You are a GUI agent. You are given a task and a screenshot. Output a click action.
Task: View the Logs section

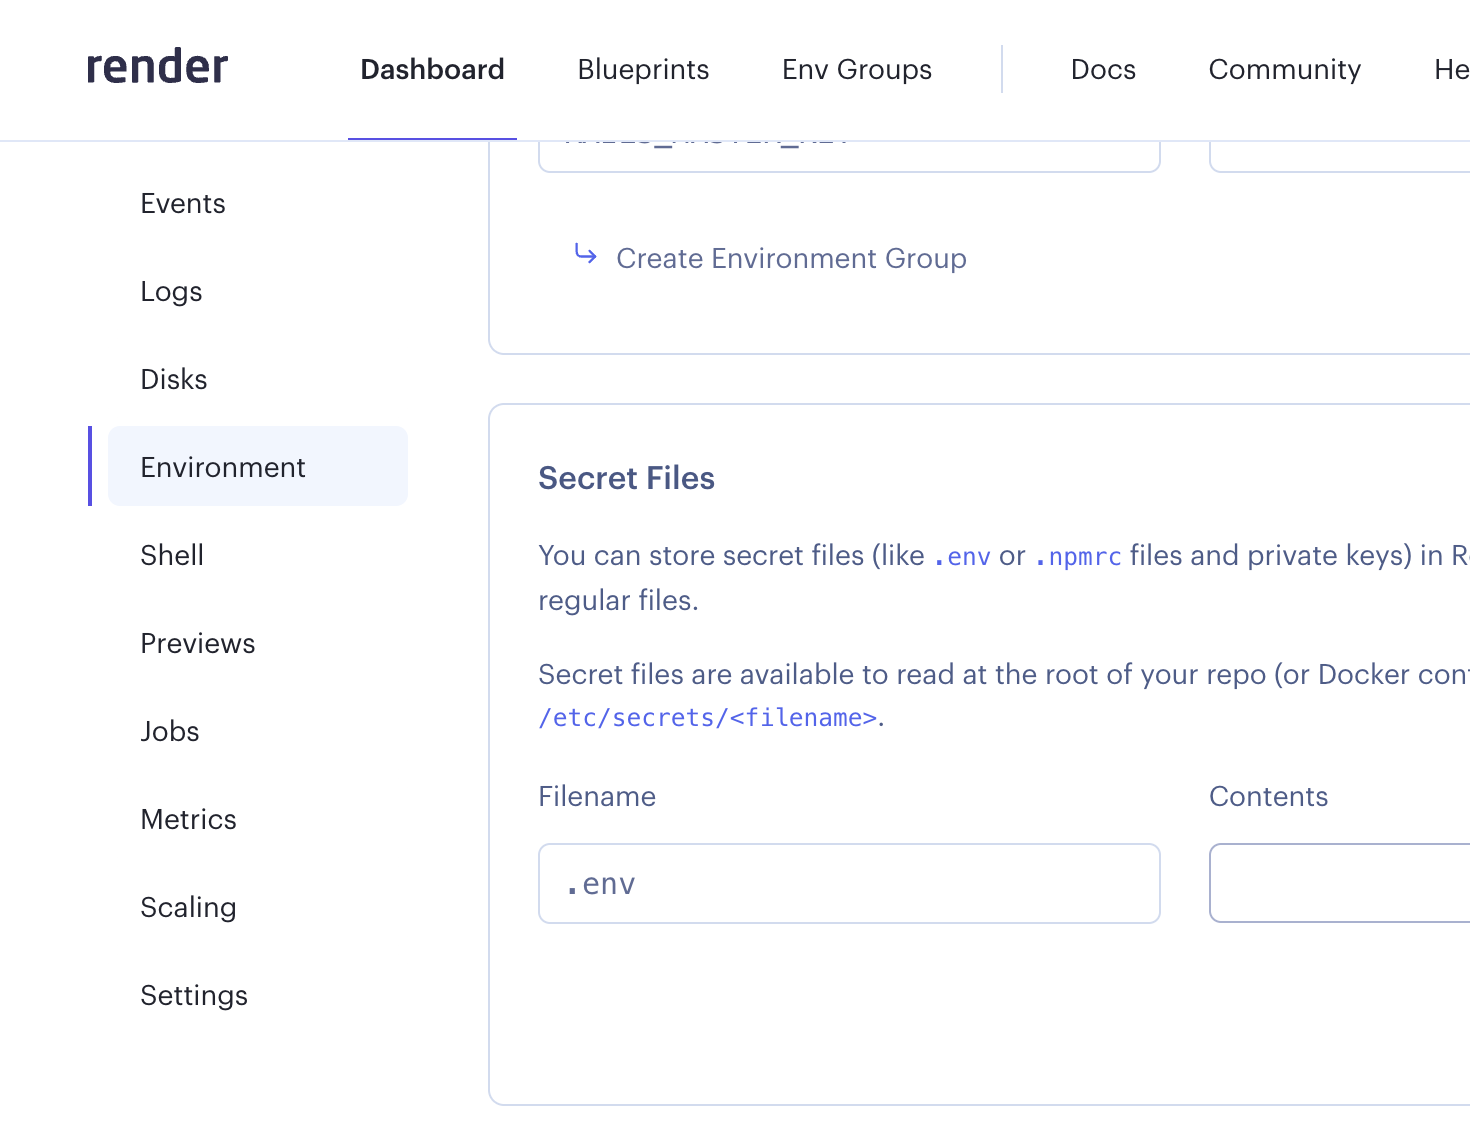[x=171, y=292]
